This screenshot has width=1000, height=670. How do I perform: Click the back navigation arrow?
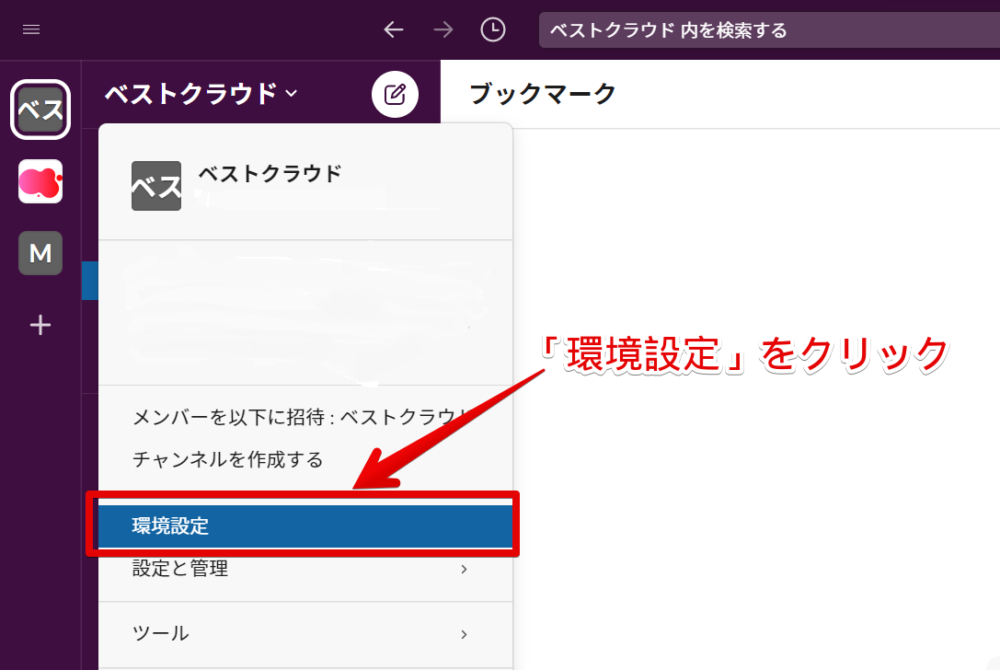click(393, 30)
